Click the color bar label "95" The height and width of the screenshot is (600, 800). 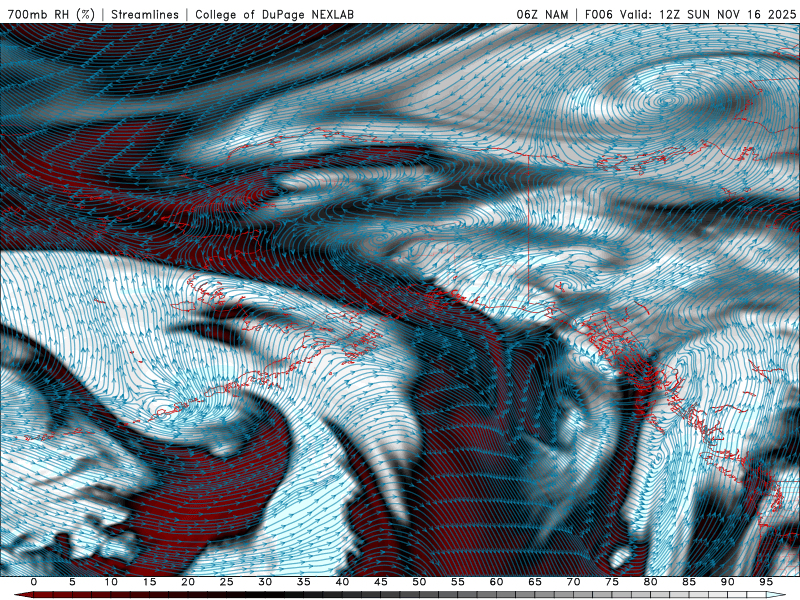pos(766,582)
